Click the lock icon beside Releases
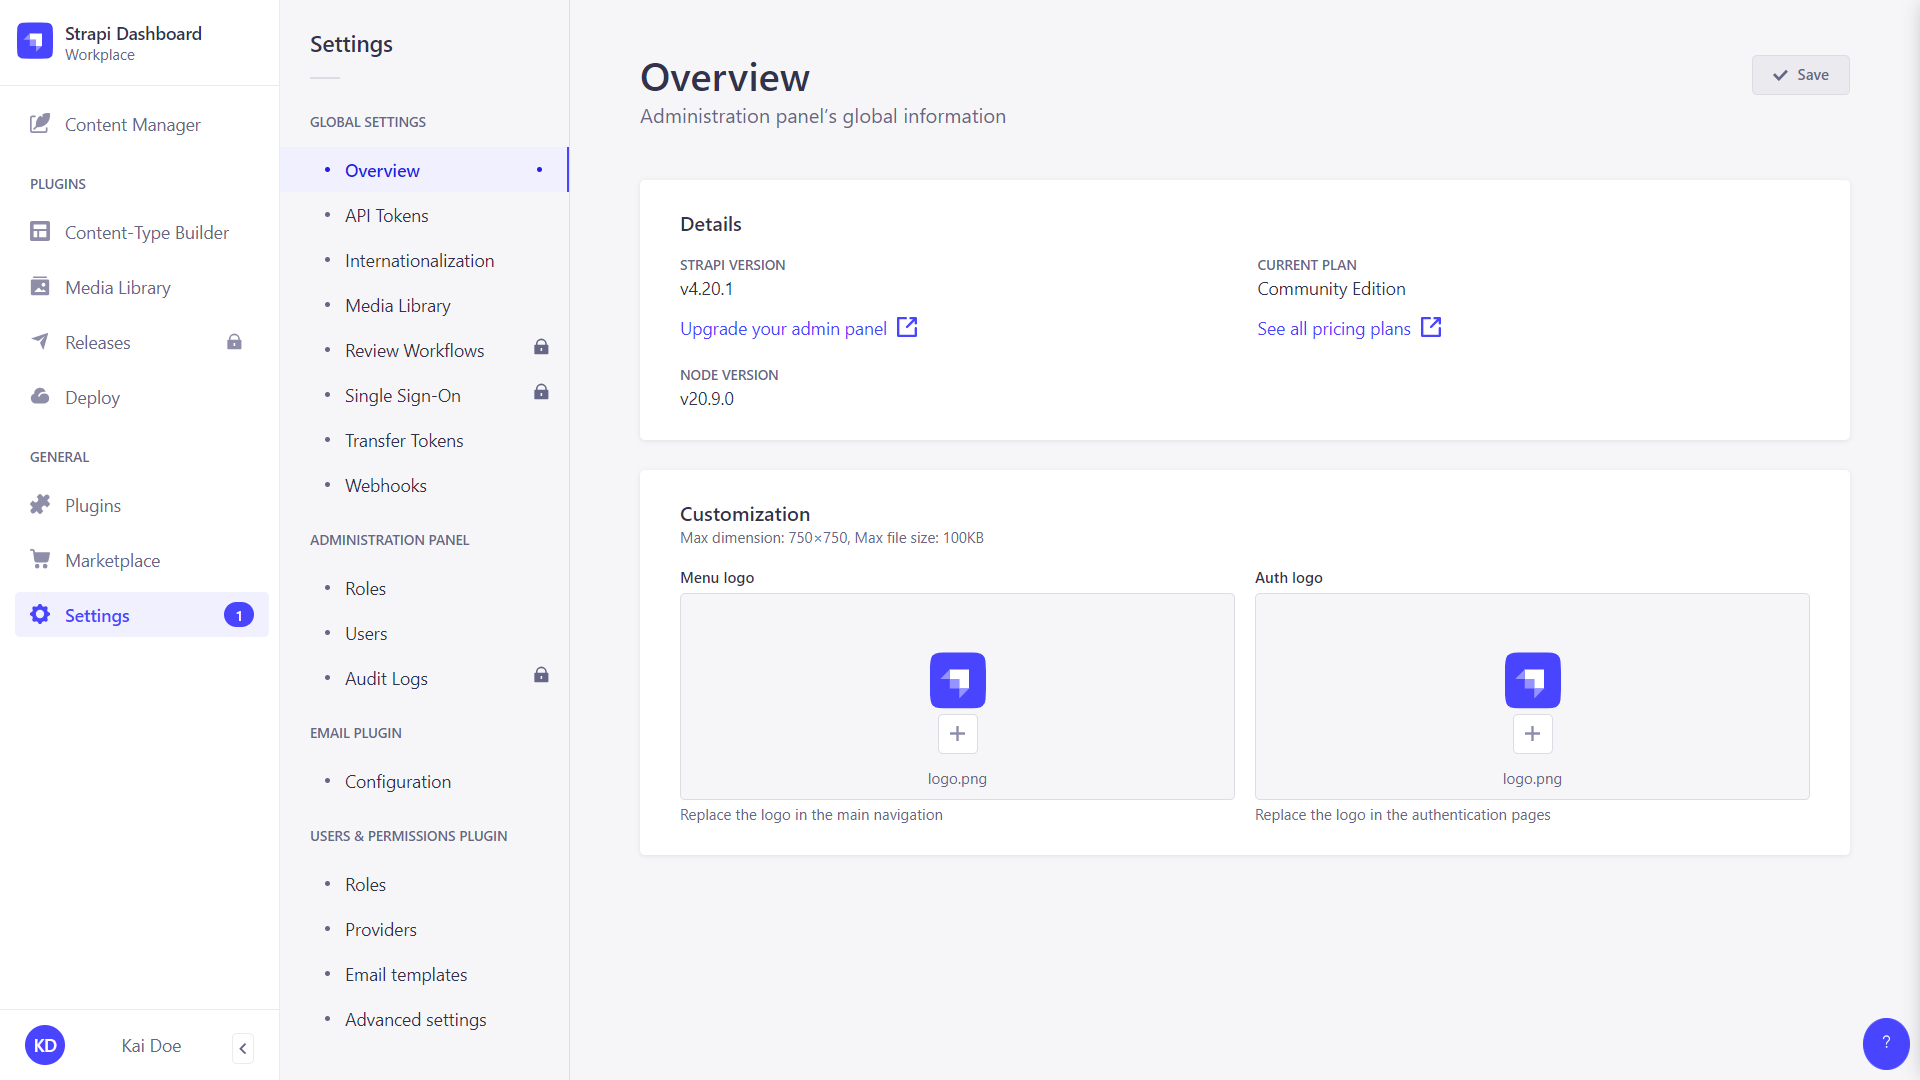Screen dimensions: 1920x1080 [x=234, y=342]
